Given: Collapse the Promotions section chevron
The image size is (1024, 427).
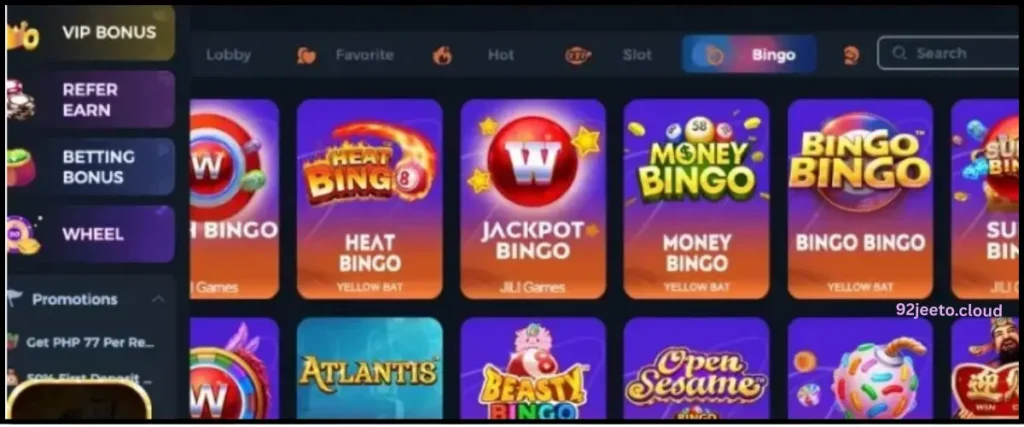Looking at the screenshot, I should tap(158, 299).
